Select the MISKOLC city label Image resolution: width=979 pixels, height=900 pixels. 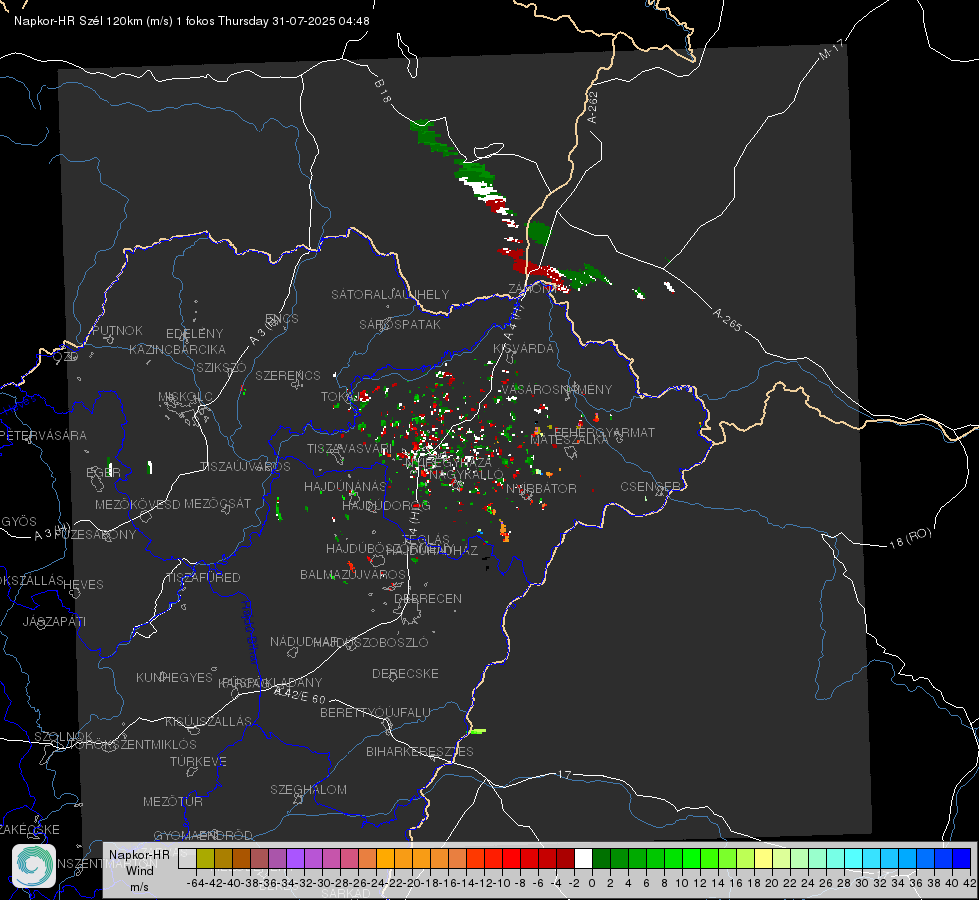[x=185, y=397]
